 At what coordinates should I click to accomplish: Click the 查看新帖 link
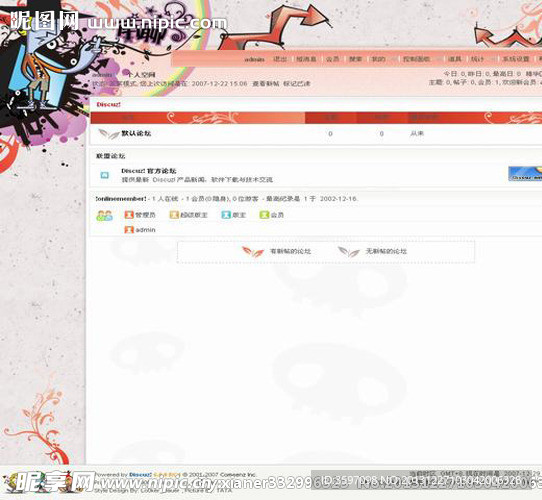265,84
